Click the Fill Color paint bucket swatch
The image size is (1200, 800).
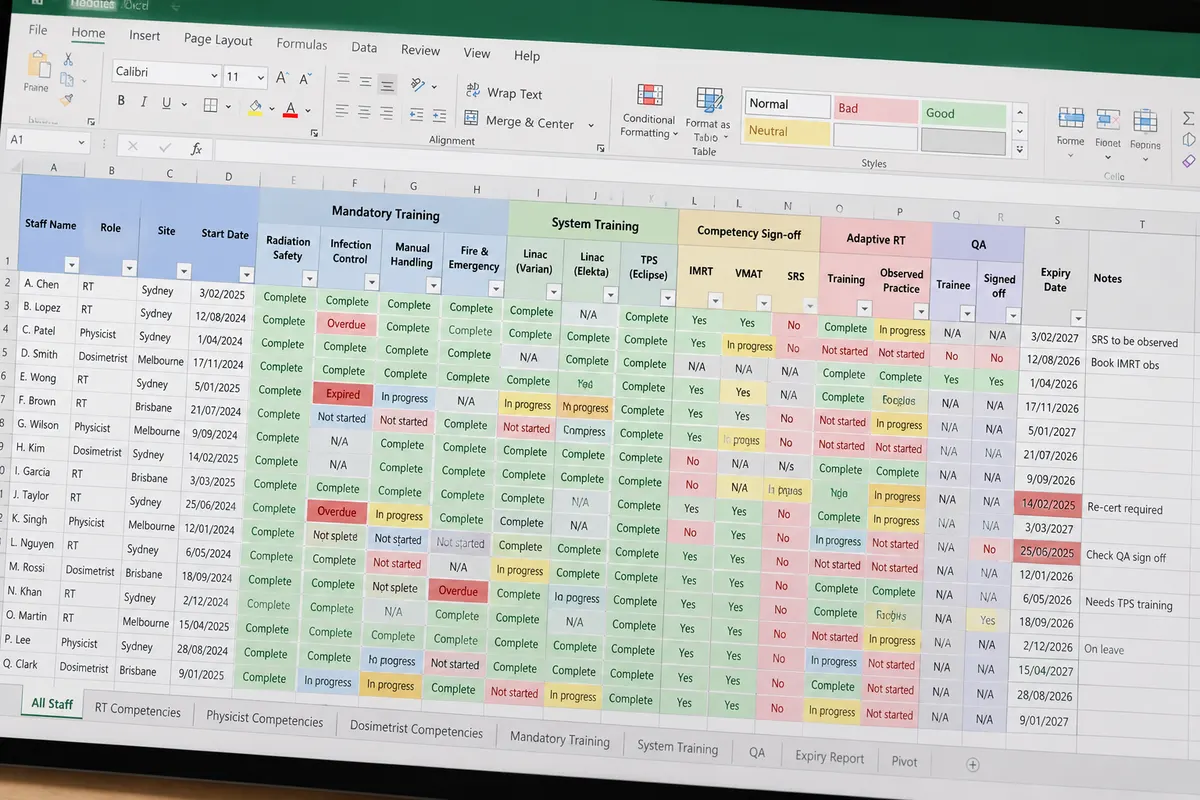(x=255, y=107)
